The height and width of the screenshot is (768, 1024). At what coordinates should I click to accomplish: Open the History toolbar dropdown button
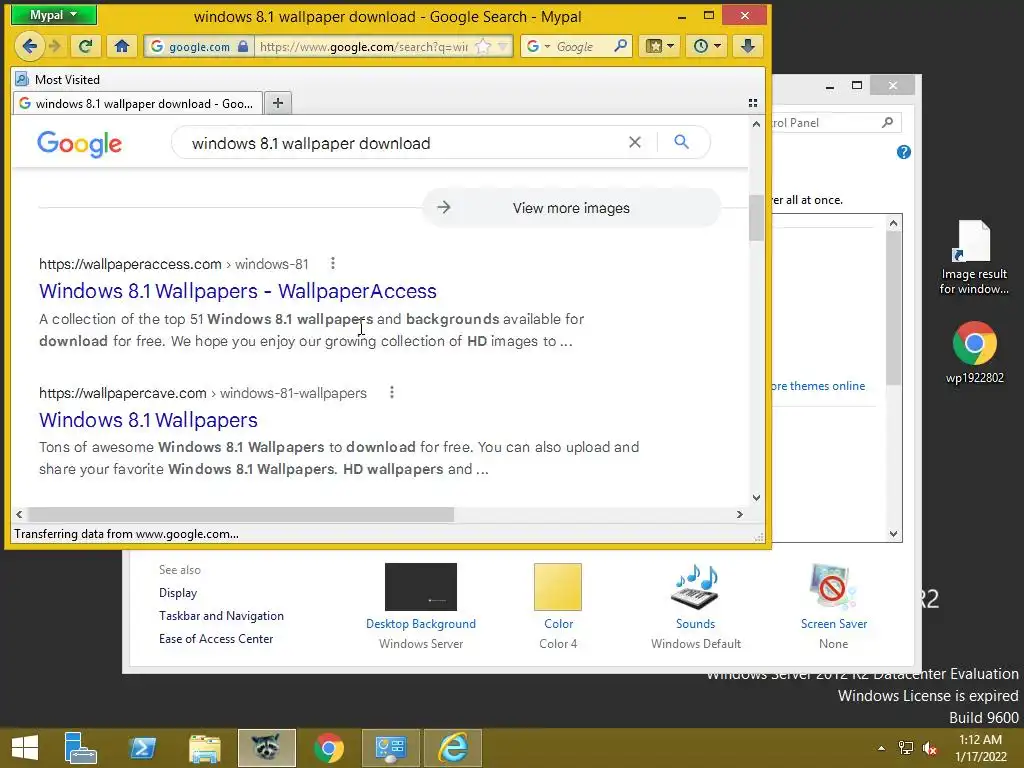(707, 46)
